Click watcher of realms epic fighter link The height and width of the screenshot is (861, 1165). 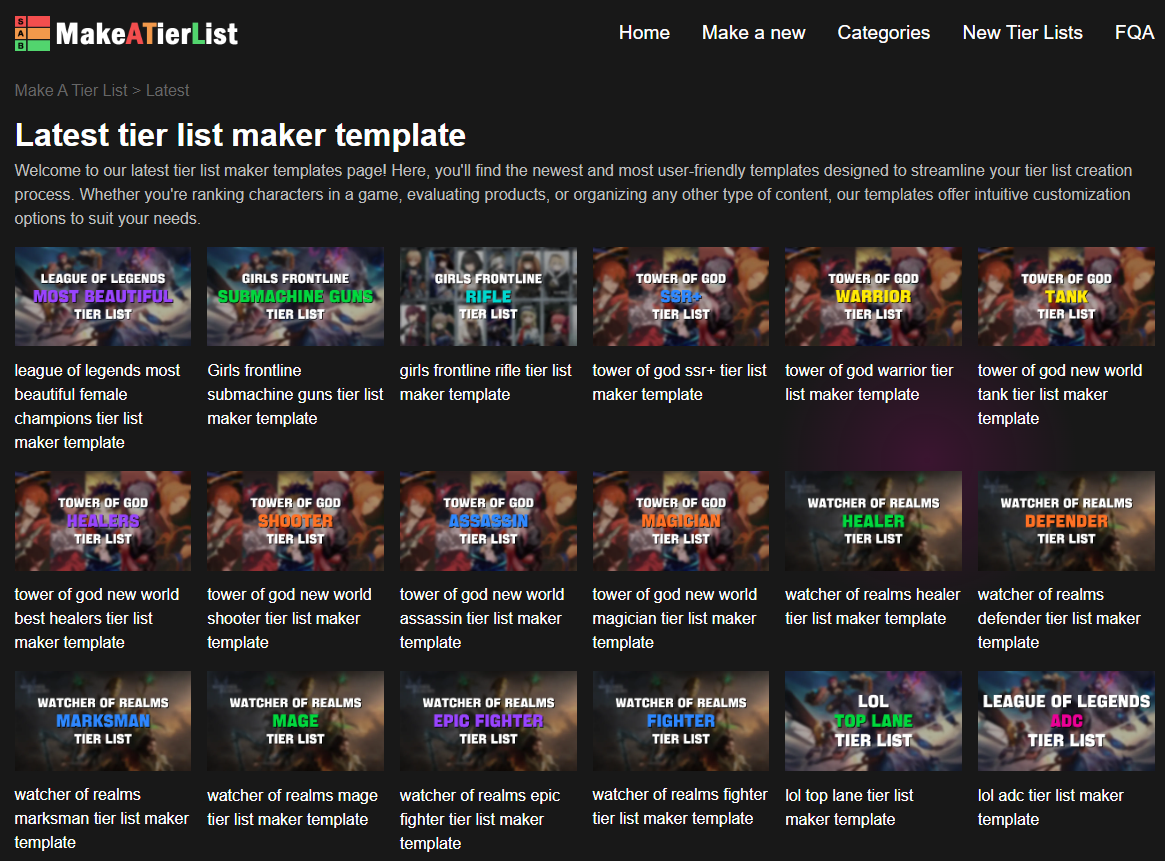(x=480, y=819)
